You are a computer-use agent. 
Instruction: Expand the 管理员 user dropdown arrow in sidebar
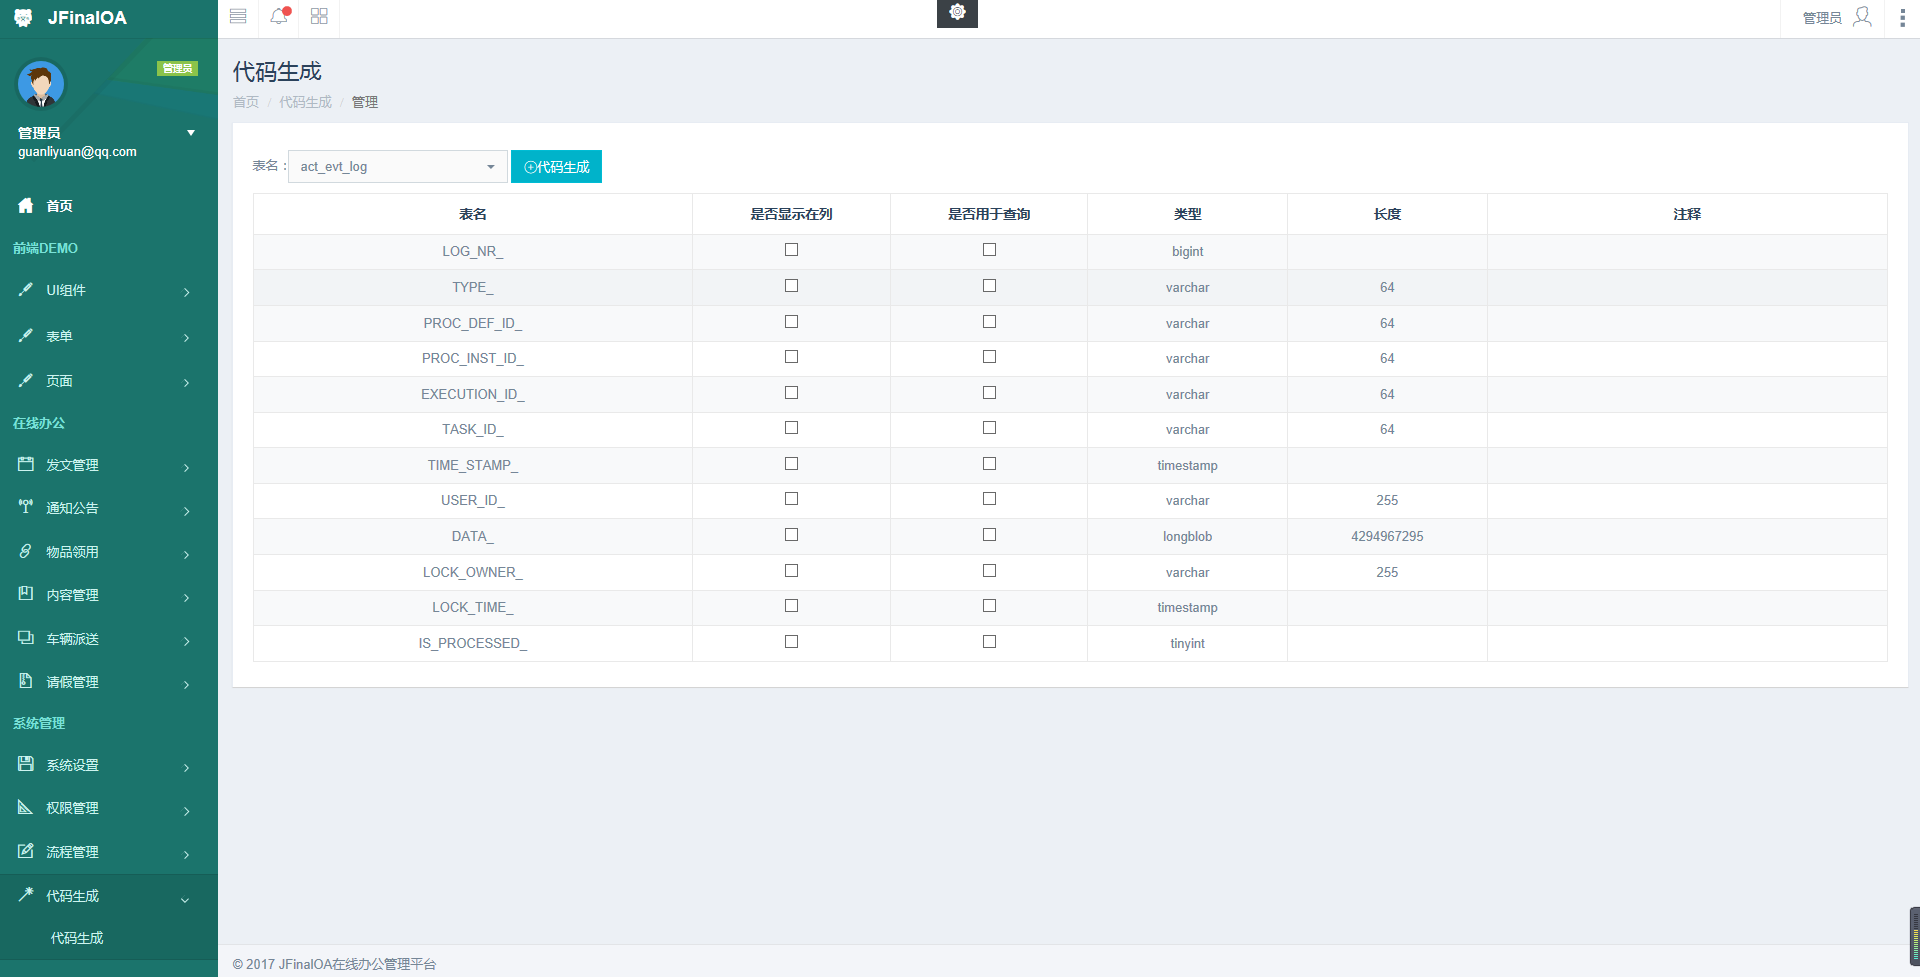pyautogui.click(x=191, y=133)
